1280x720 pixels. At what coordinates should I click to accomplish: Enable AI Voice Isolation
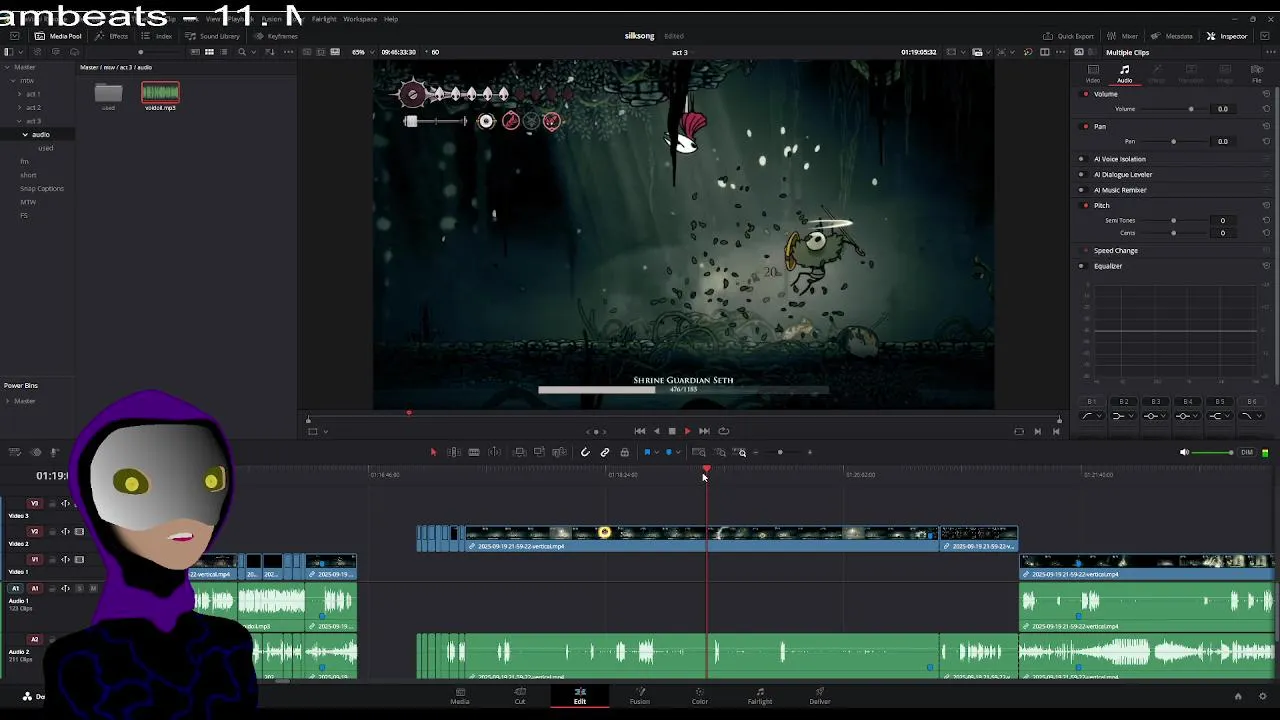1081,159
